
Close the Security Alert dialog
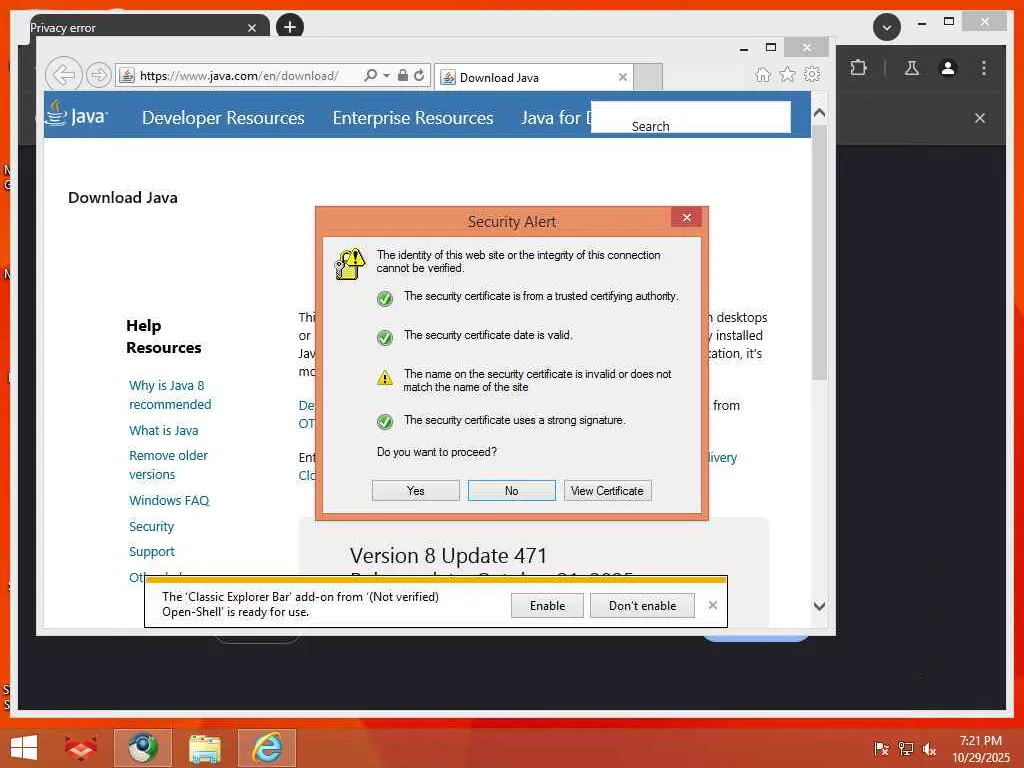pos(686,217)
